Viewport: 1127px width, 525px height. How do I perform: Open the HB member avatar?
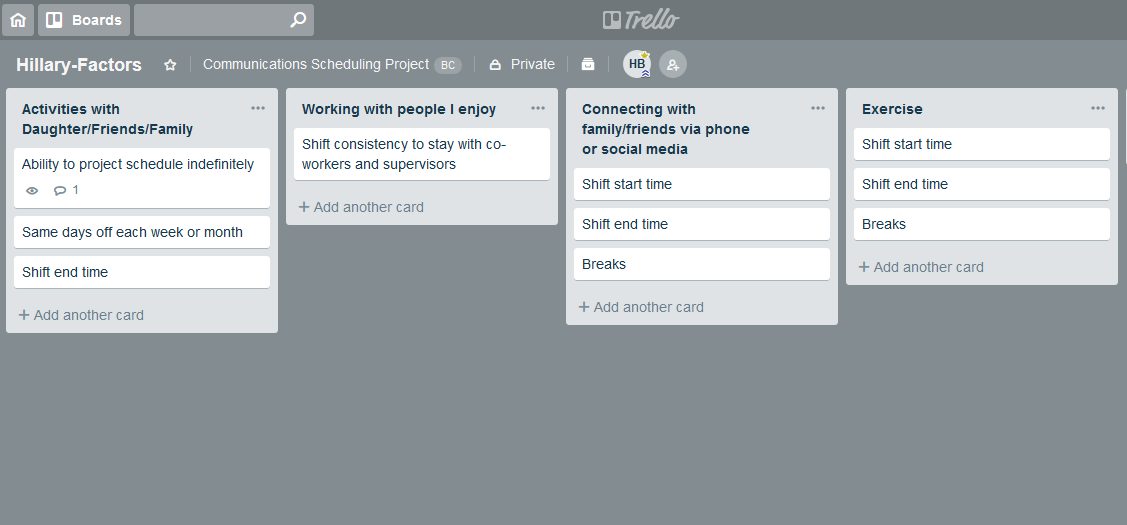tap(637, 64)
